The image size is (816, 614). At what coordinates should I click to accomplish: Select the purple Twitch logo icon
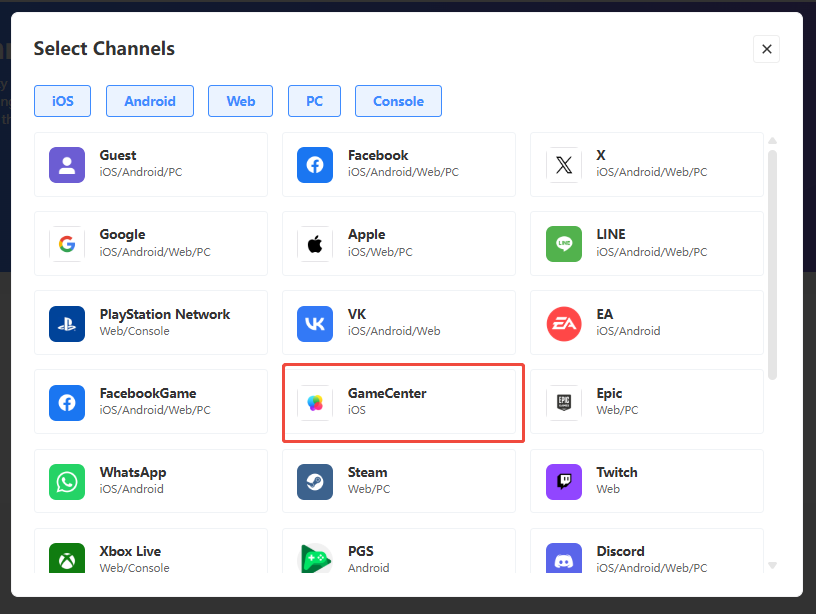pos(564,481)
